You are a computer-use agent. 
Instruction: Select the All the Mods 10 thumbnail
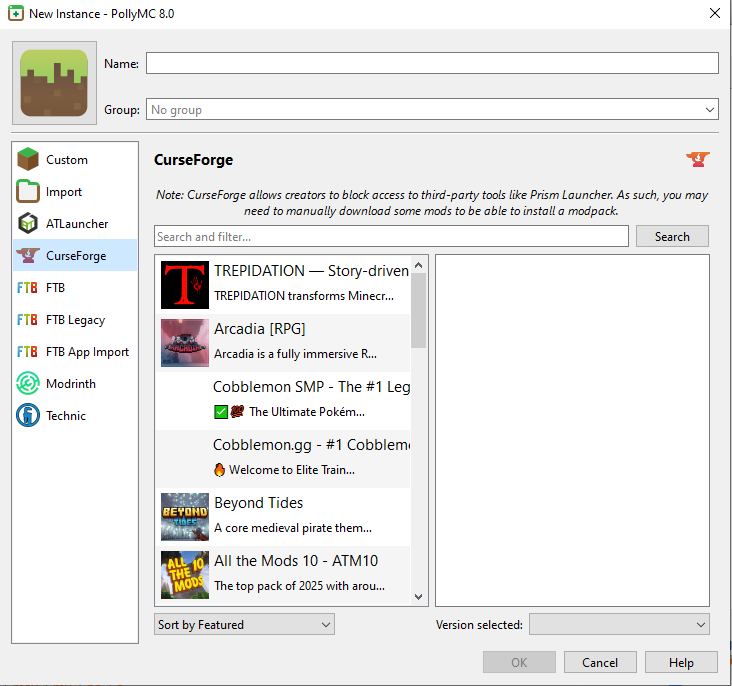click(185, 574)
